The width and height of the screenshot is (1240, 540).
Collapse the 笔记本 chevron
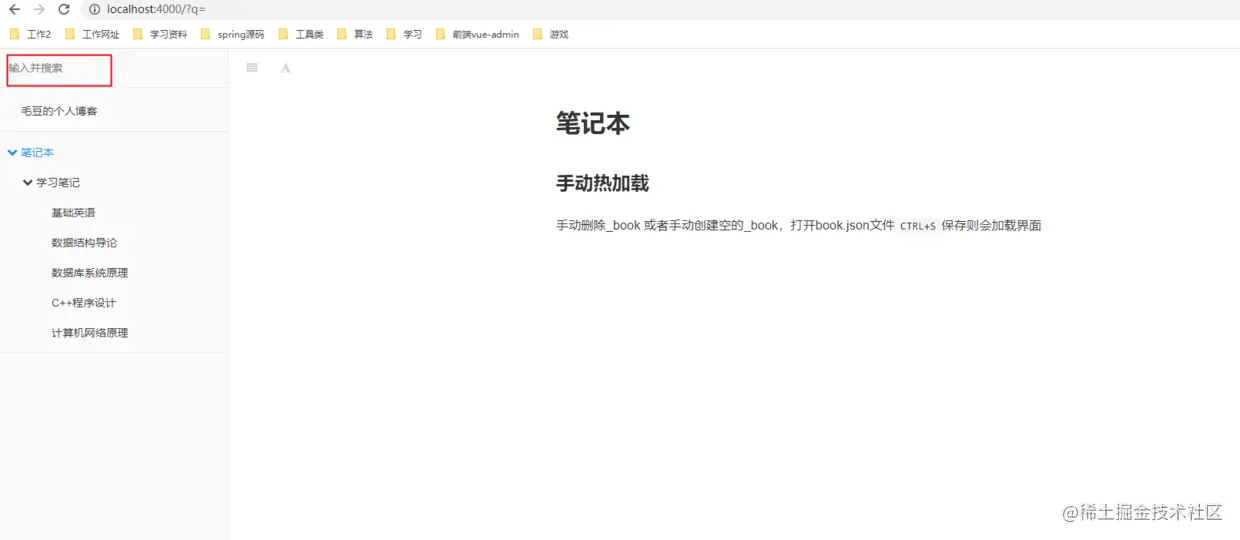pyautogui.click(x=12, y=153)
